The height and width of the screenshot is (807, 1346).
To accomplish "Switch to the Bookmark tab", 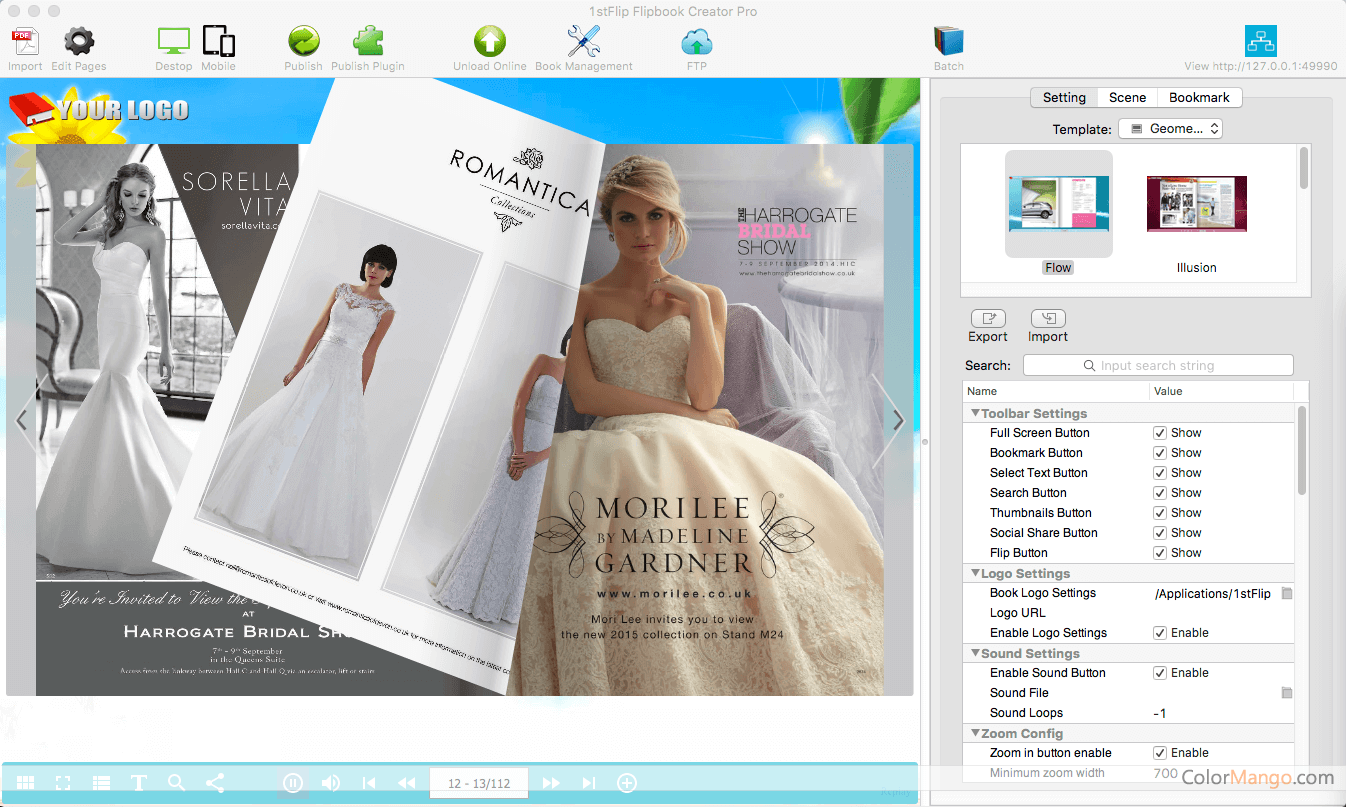I will (1199, 98).
